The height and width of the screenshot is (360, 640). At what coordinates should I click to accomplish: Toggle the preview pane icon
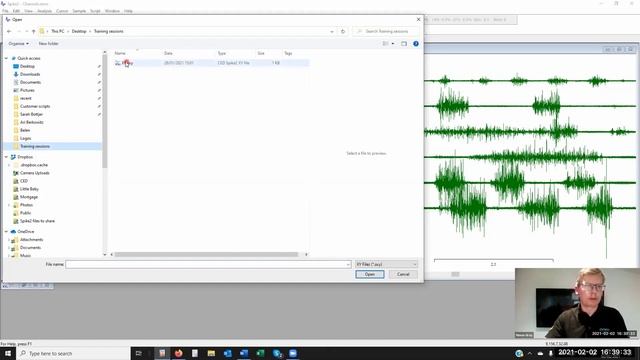coord(404,44)
